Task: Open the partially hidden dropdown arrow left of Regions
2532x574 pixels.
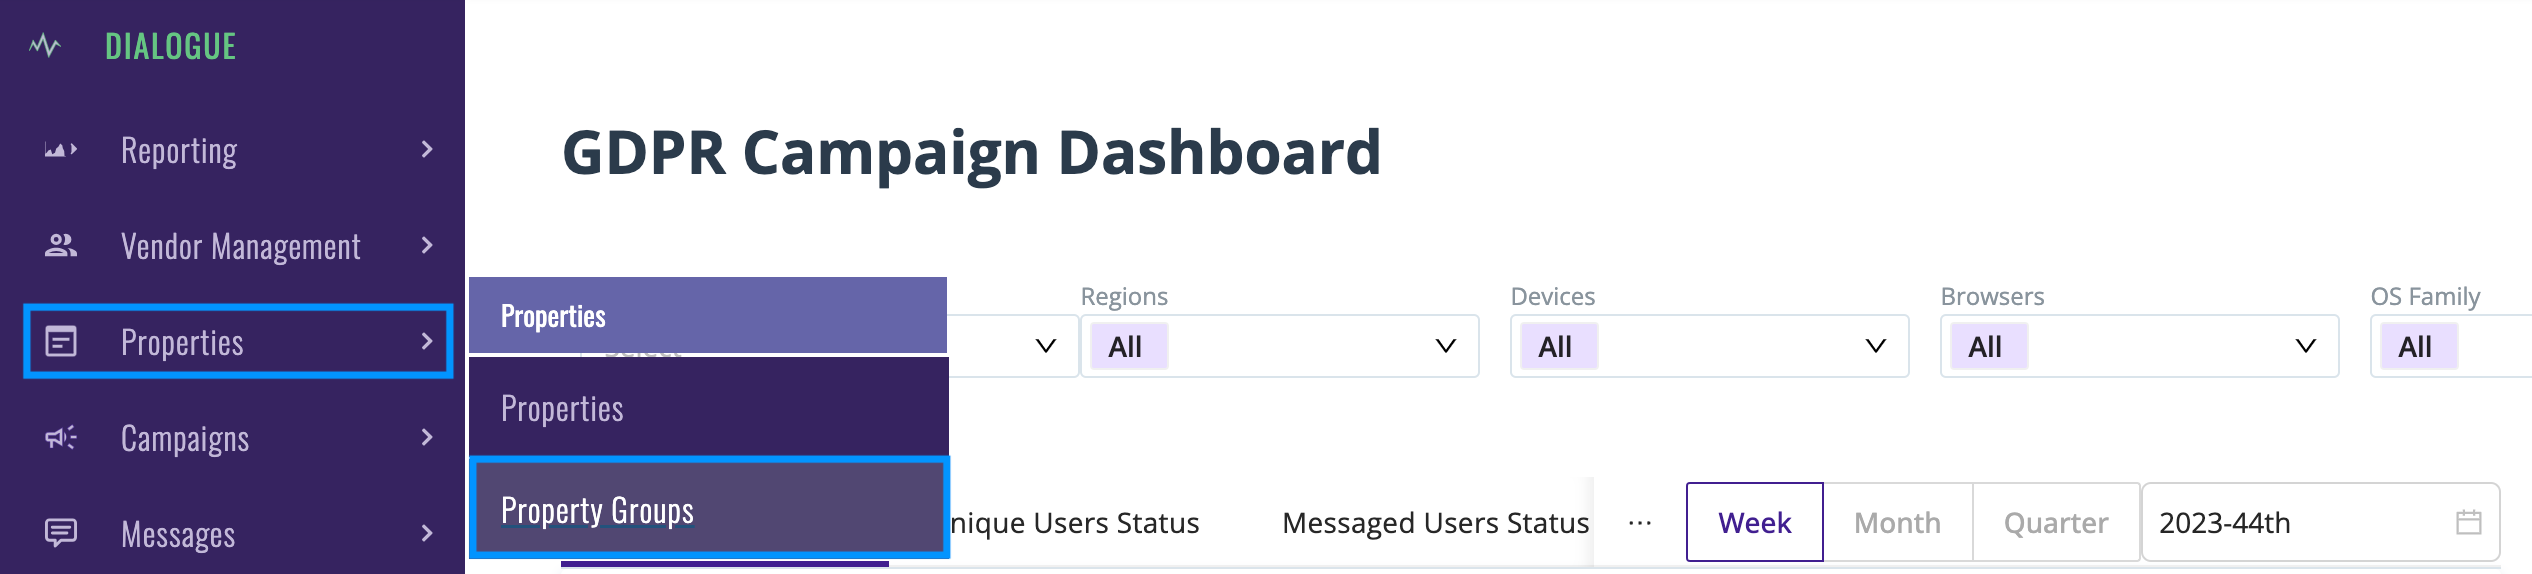Action: point(1046,346)
